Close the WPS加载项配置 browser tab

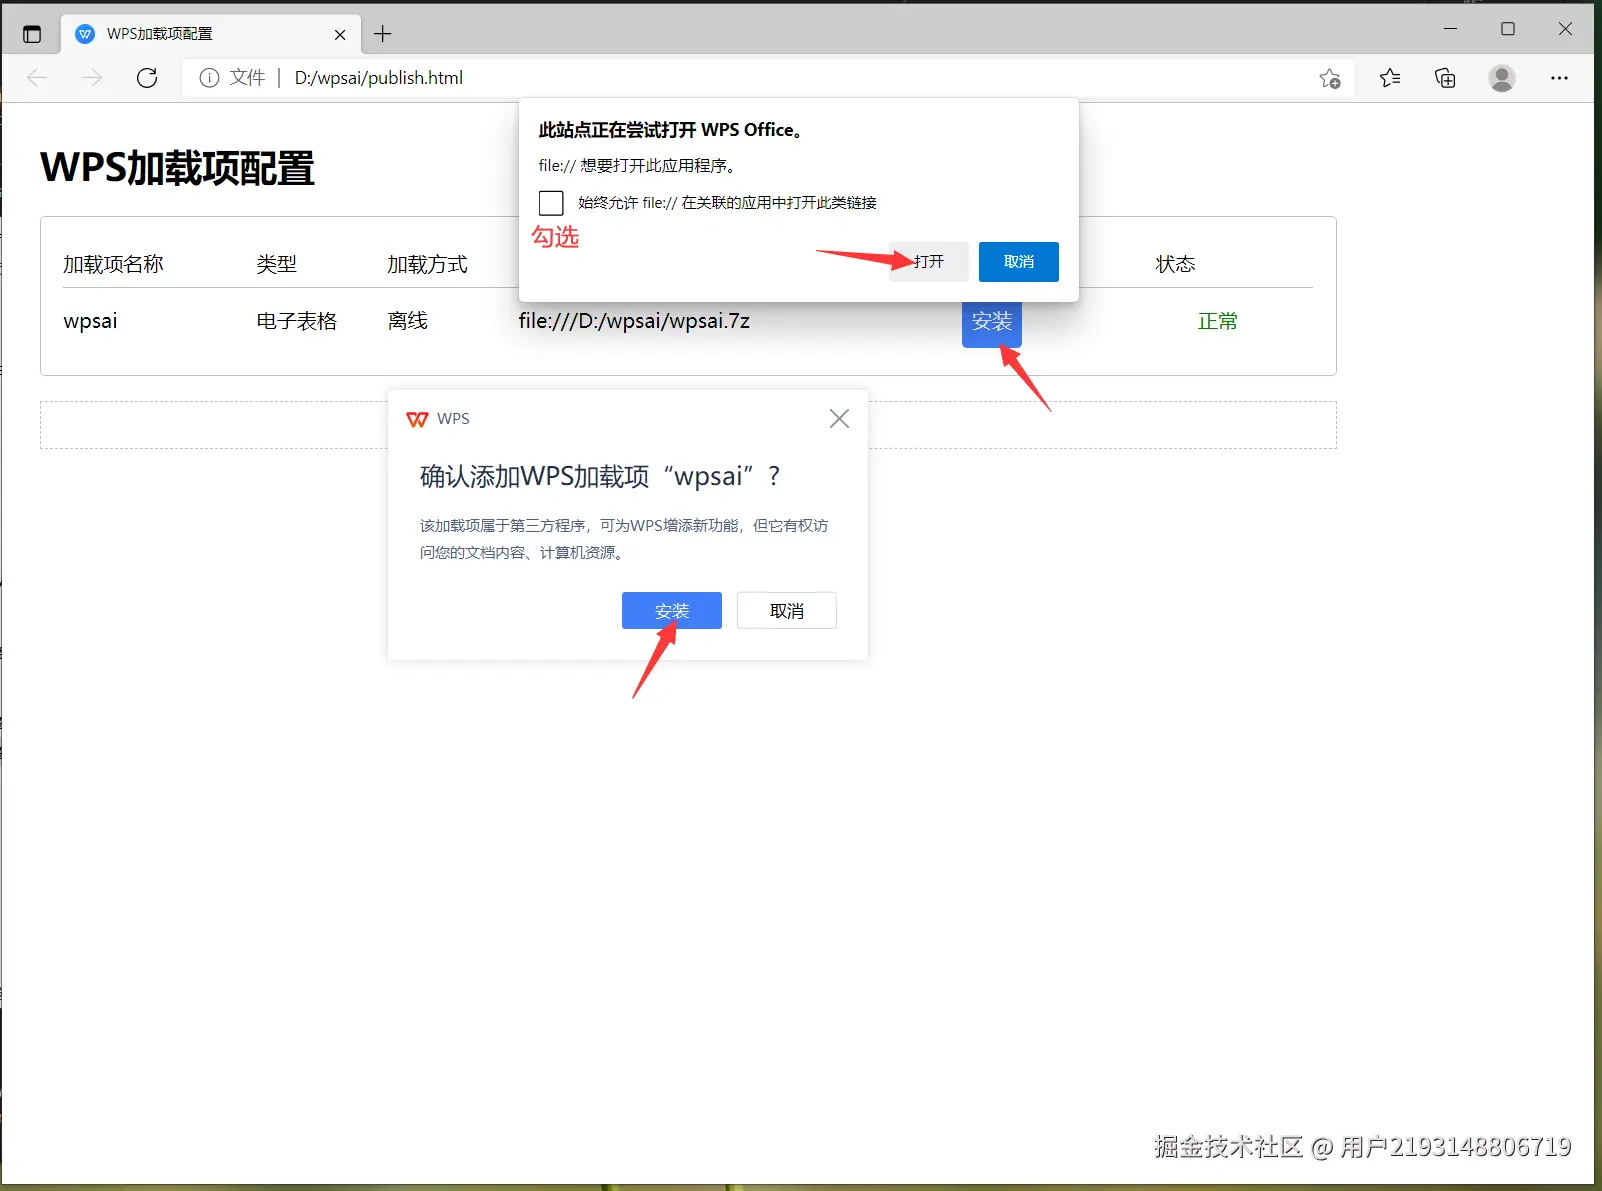[340, 34]
